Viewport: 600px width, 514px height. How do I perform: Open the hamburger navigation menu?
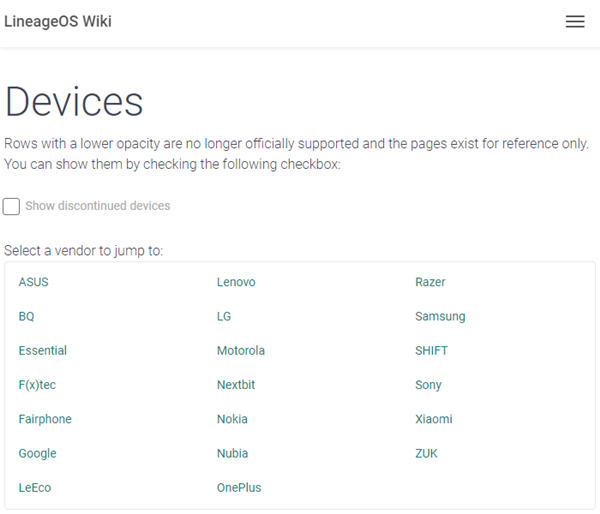pos(575,22)
